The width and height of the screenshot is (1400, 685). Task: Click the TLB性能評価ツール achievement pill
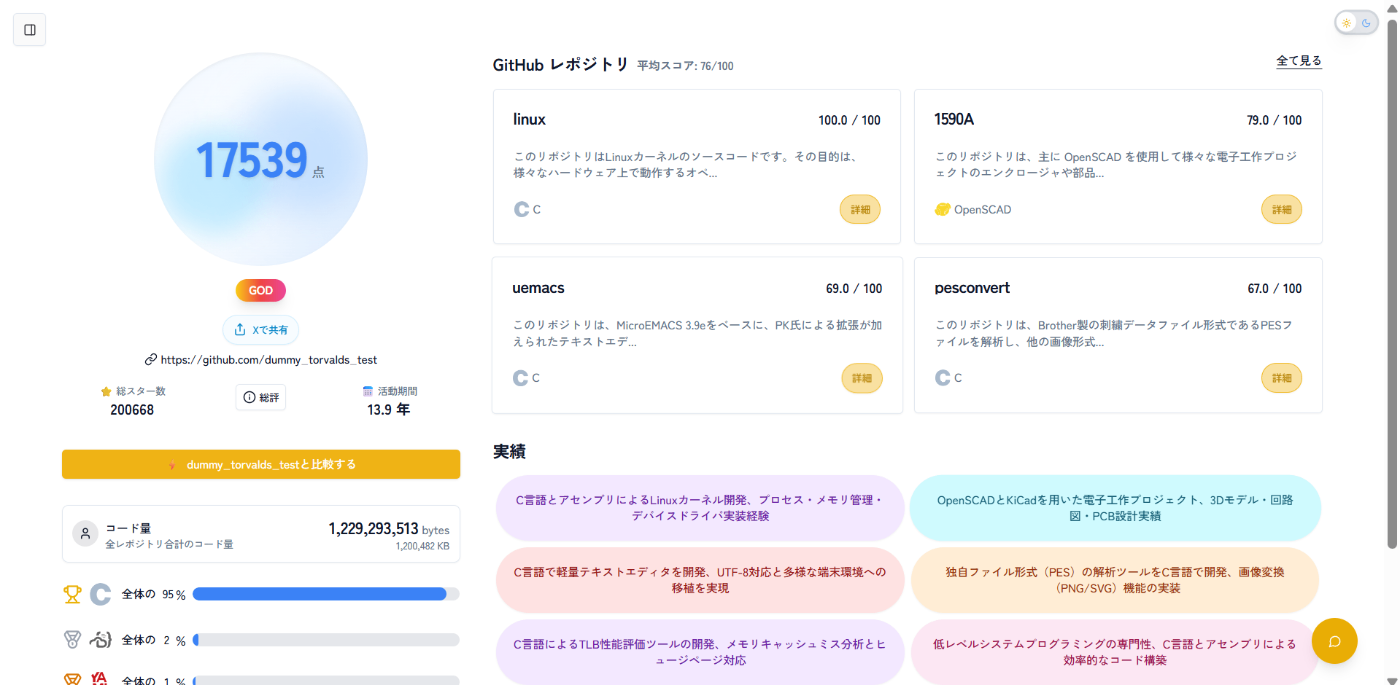point(700,652)
